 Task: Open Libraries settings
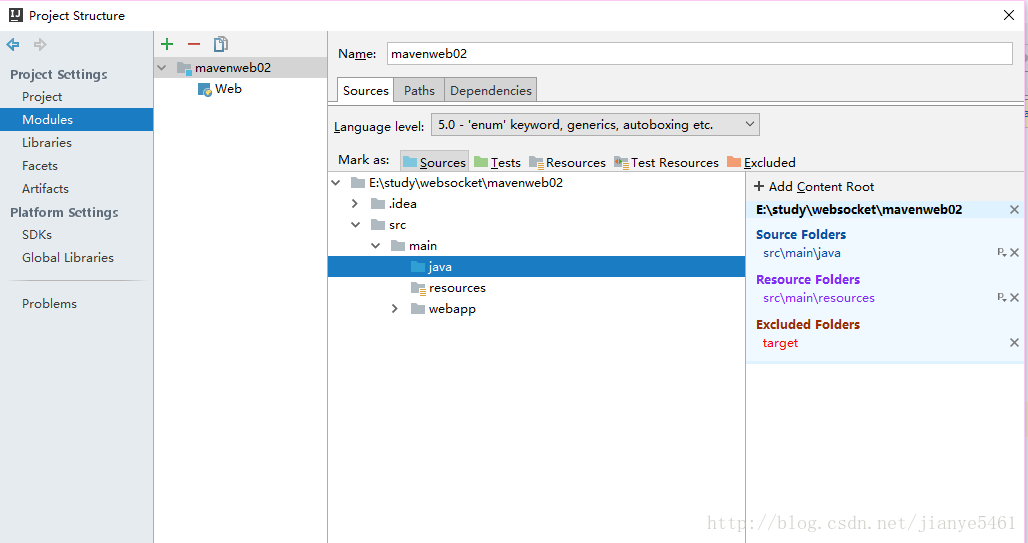(x=47, y=142)
